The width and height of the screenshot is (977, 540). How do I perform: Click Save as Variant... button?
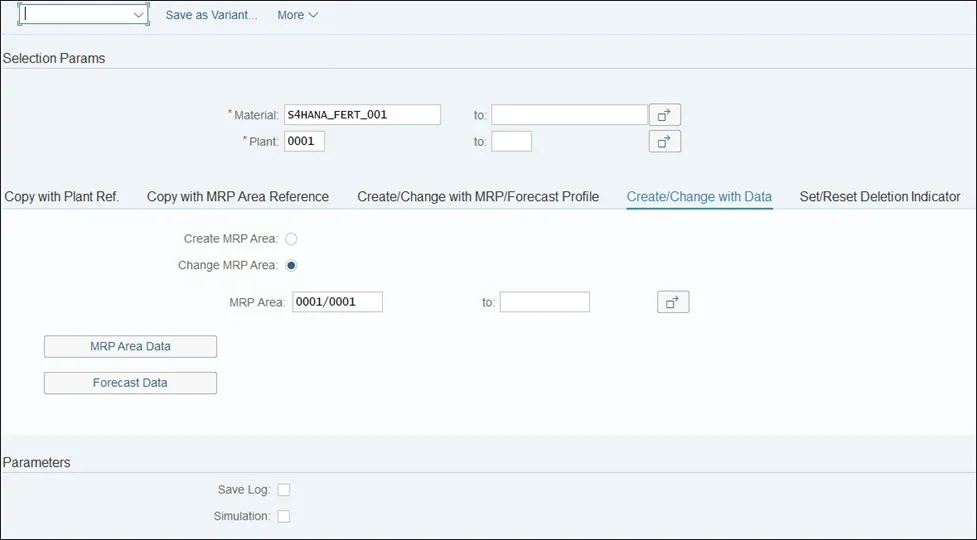point(211,15)
